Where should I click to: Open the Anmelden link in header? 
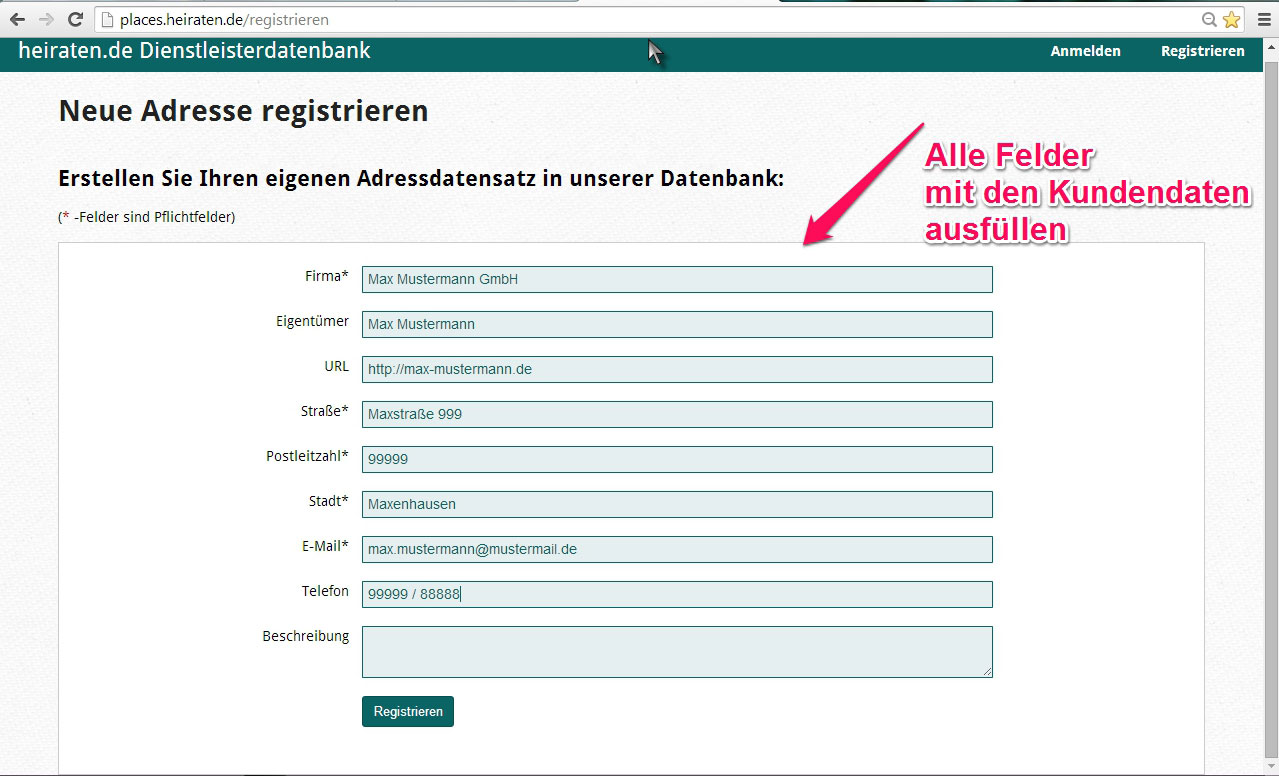pyautogui.click(x=1085, y=51)
